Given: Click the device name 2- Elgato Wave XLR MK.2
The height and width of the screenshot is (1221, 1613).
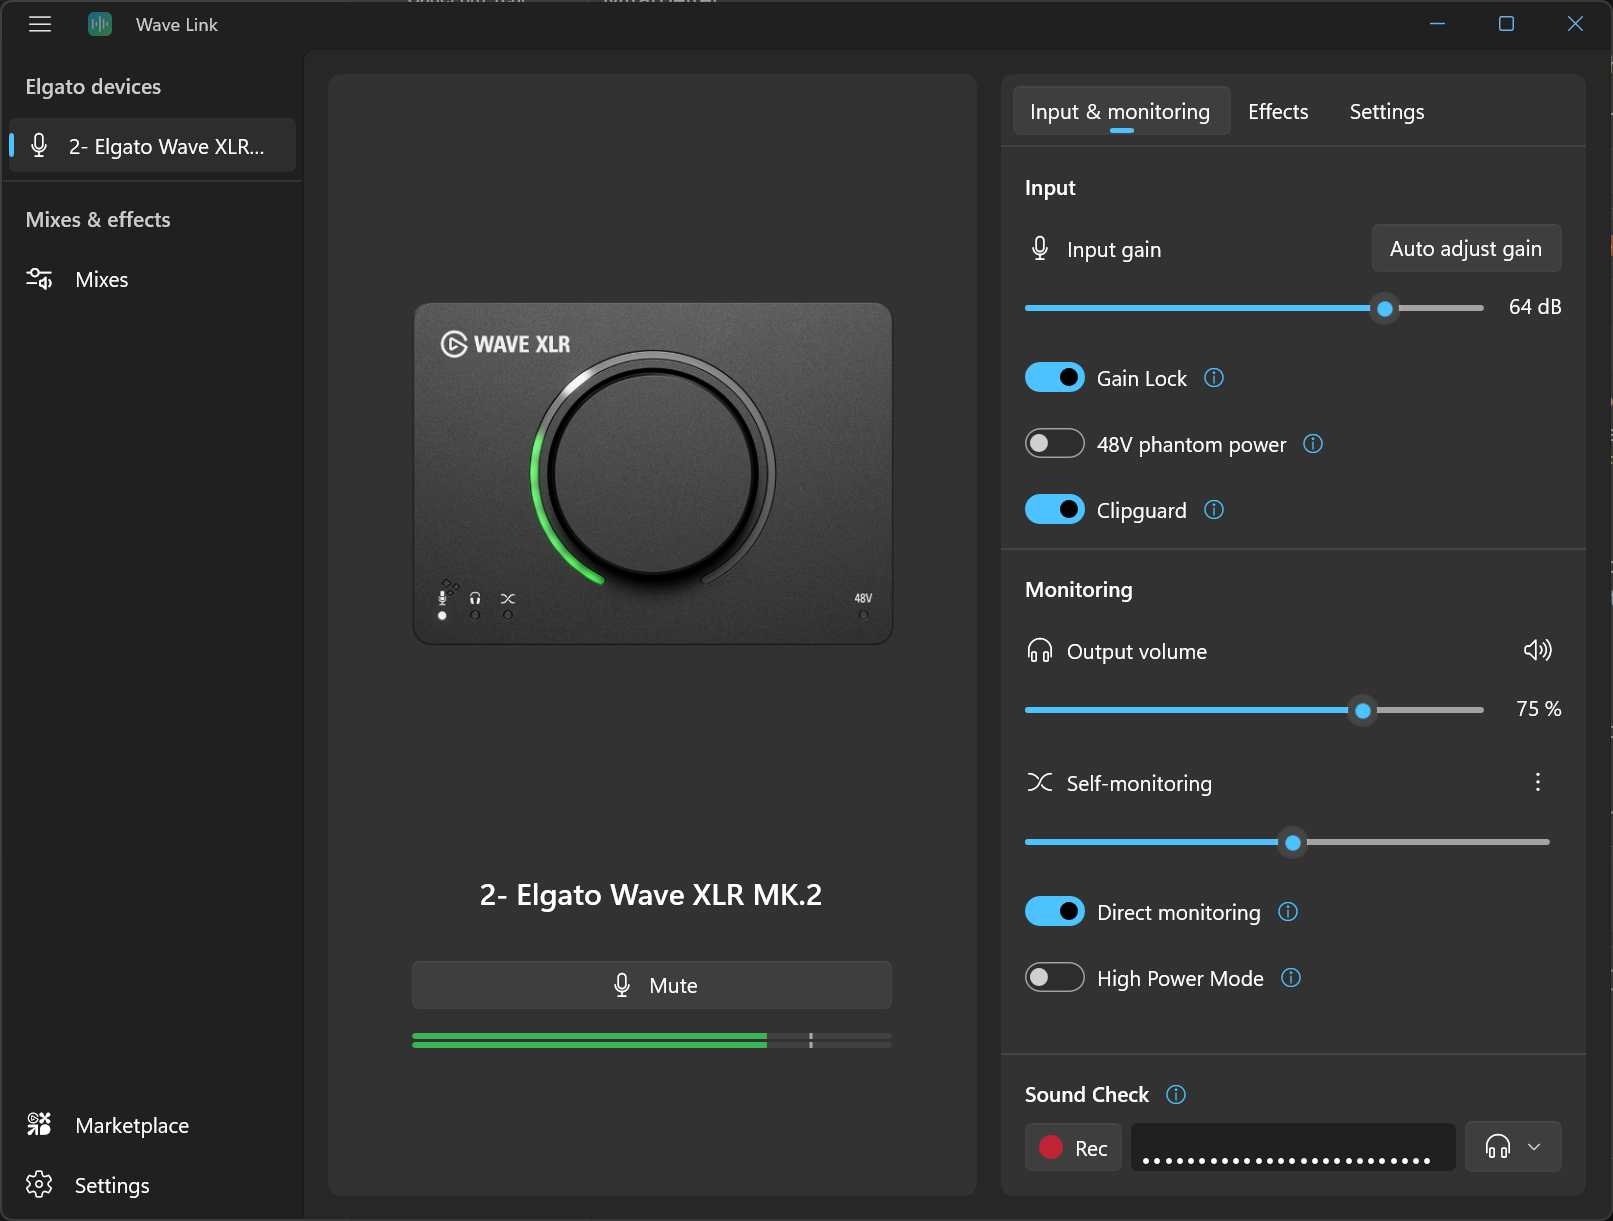Looking at the screenshot, I should pyautogui.click(x=651, y=894).
